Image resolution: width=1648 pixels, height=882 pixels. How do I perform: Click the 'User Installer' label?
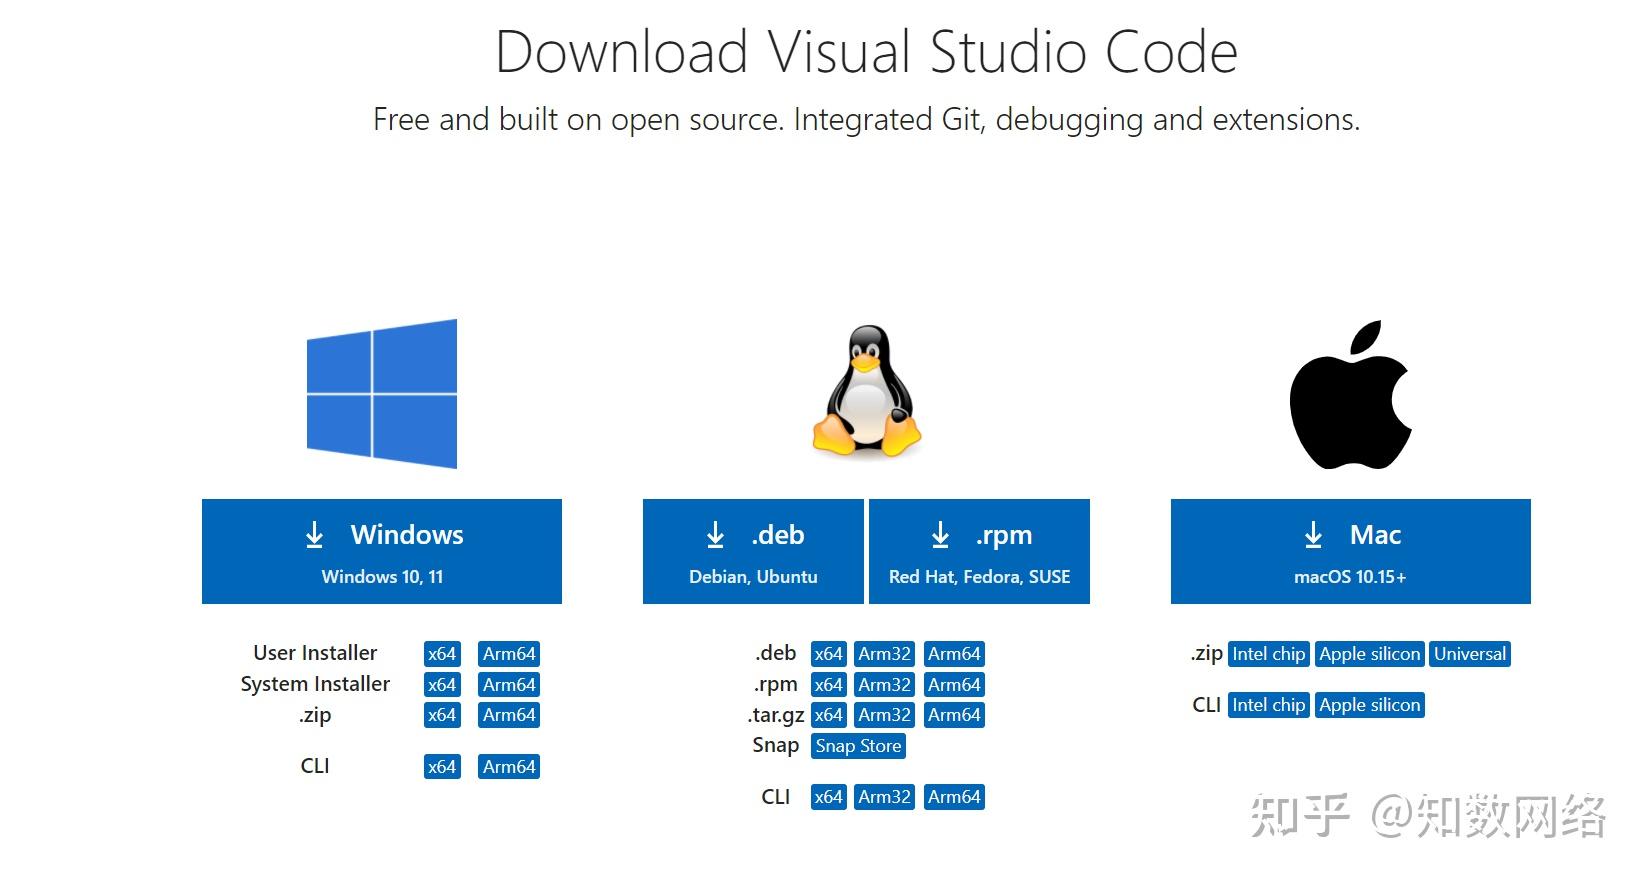(315, 653)
